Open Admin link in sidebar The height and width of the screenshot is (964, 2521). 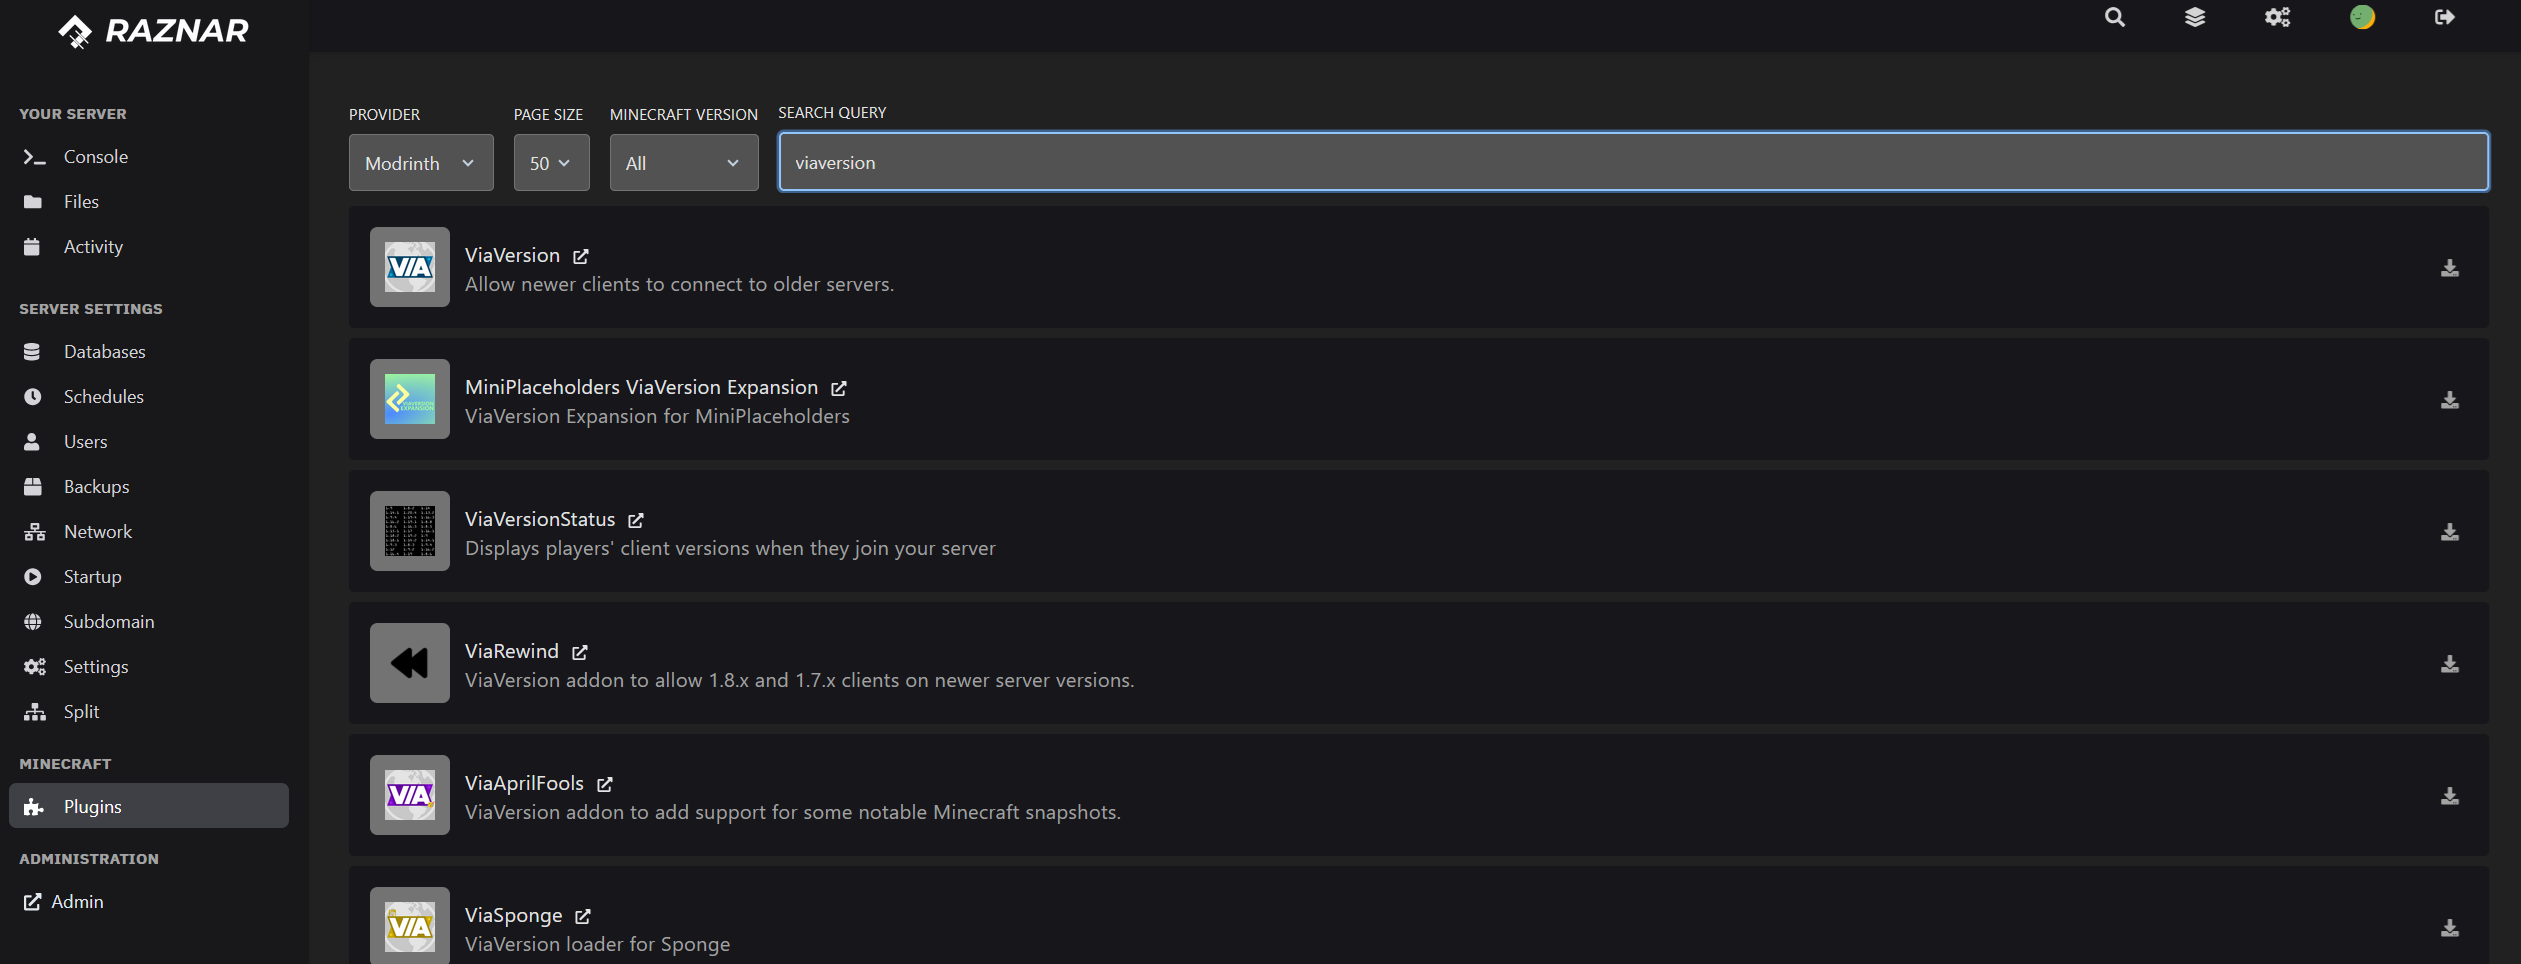(x=64, y=901)
